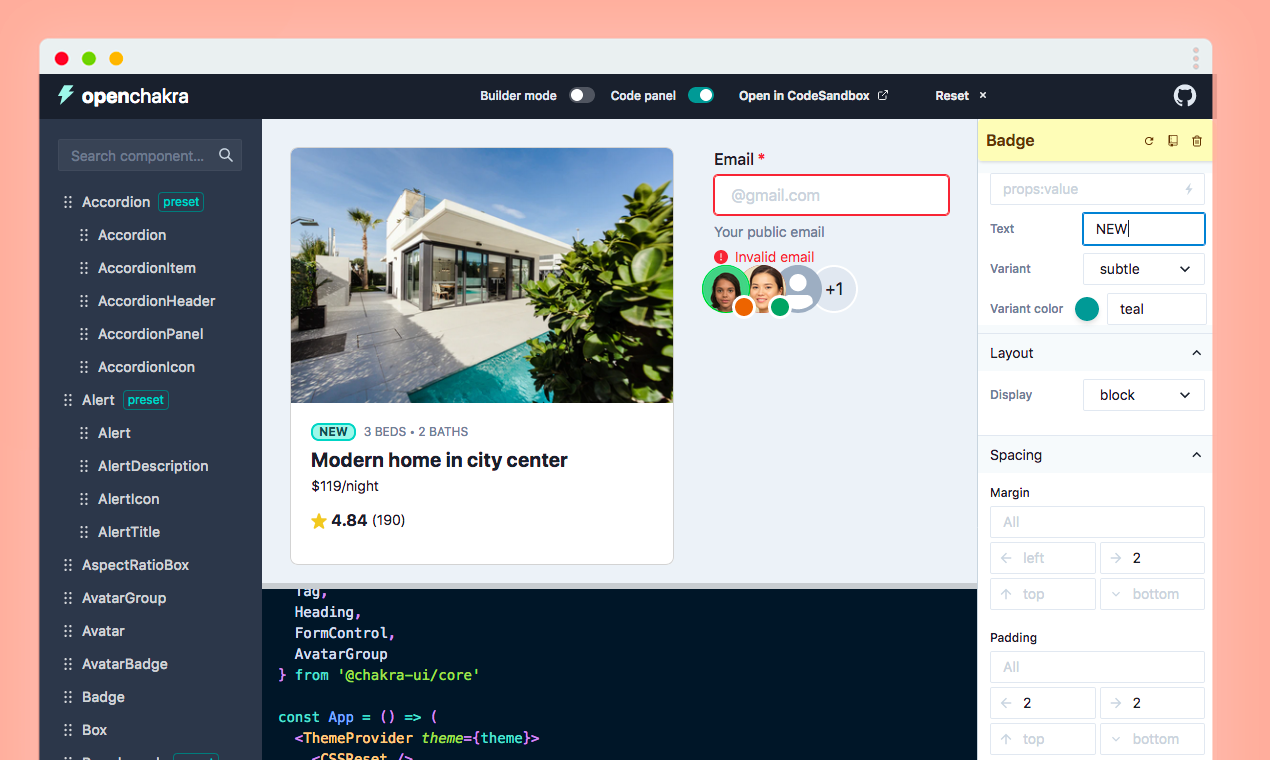The height and width of the screenshot is (760, 1270).
Task: Collapse the Spacing section
Action: (x=1196, y=454)
